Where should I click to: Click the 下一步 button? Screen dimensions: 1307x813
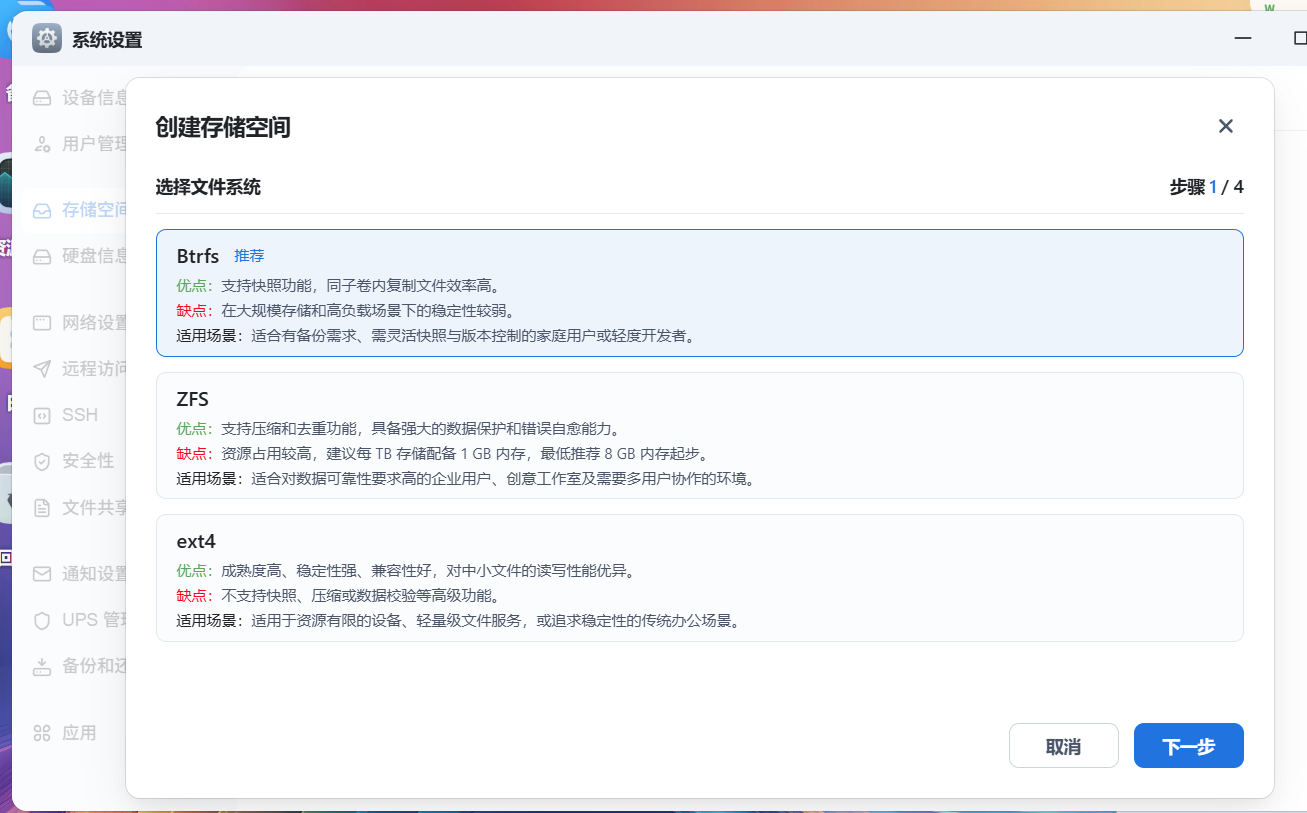point(1188,746)
